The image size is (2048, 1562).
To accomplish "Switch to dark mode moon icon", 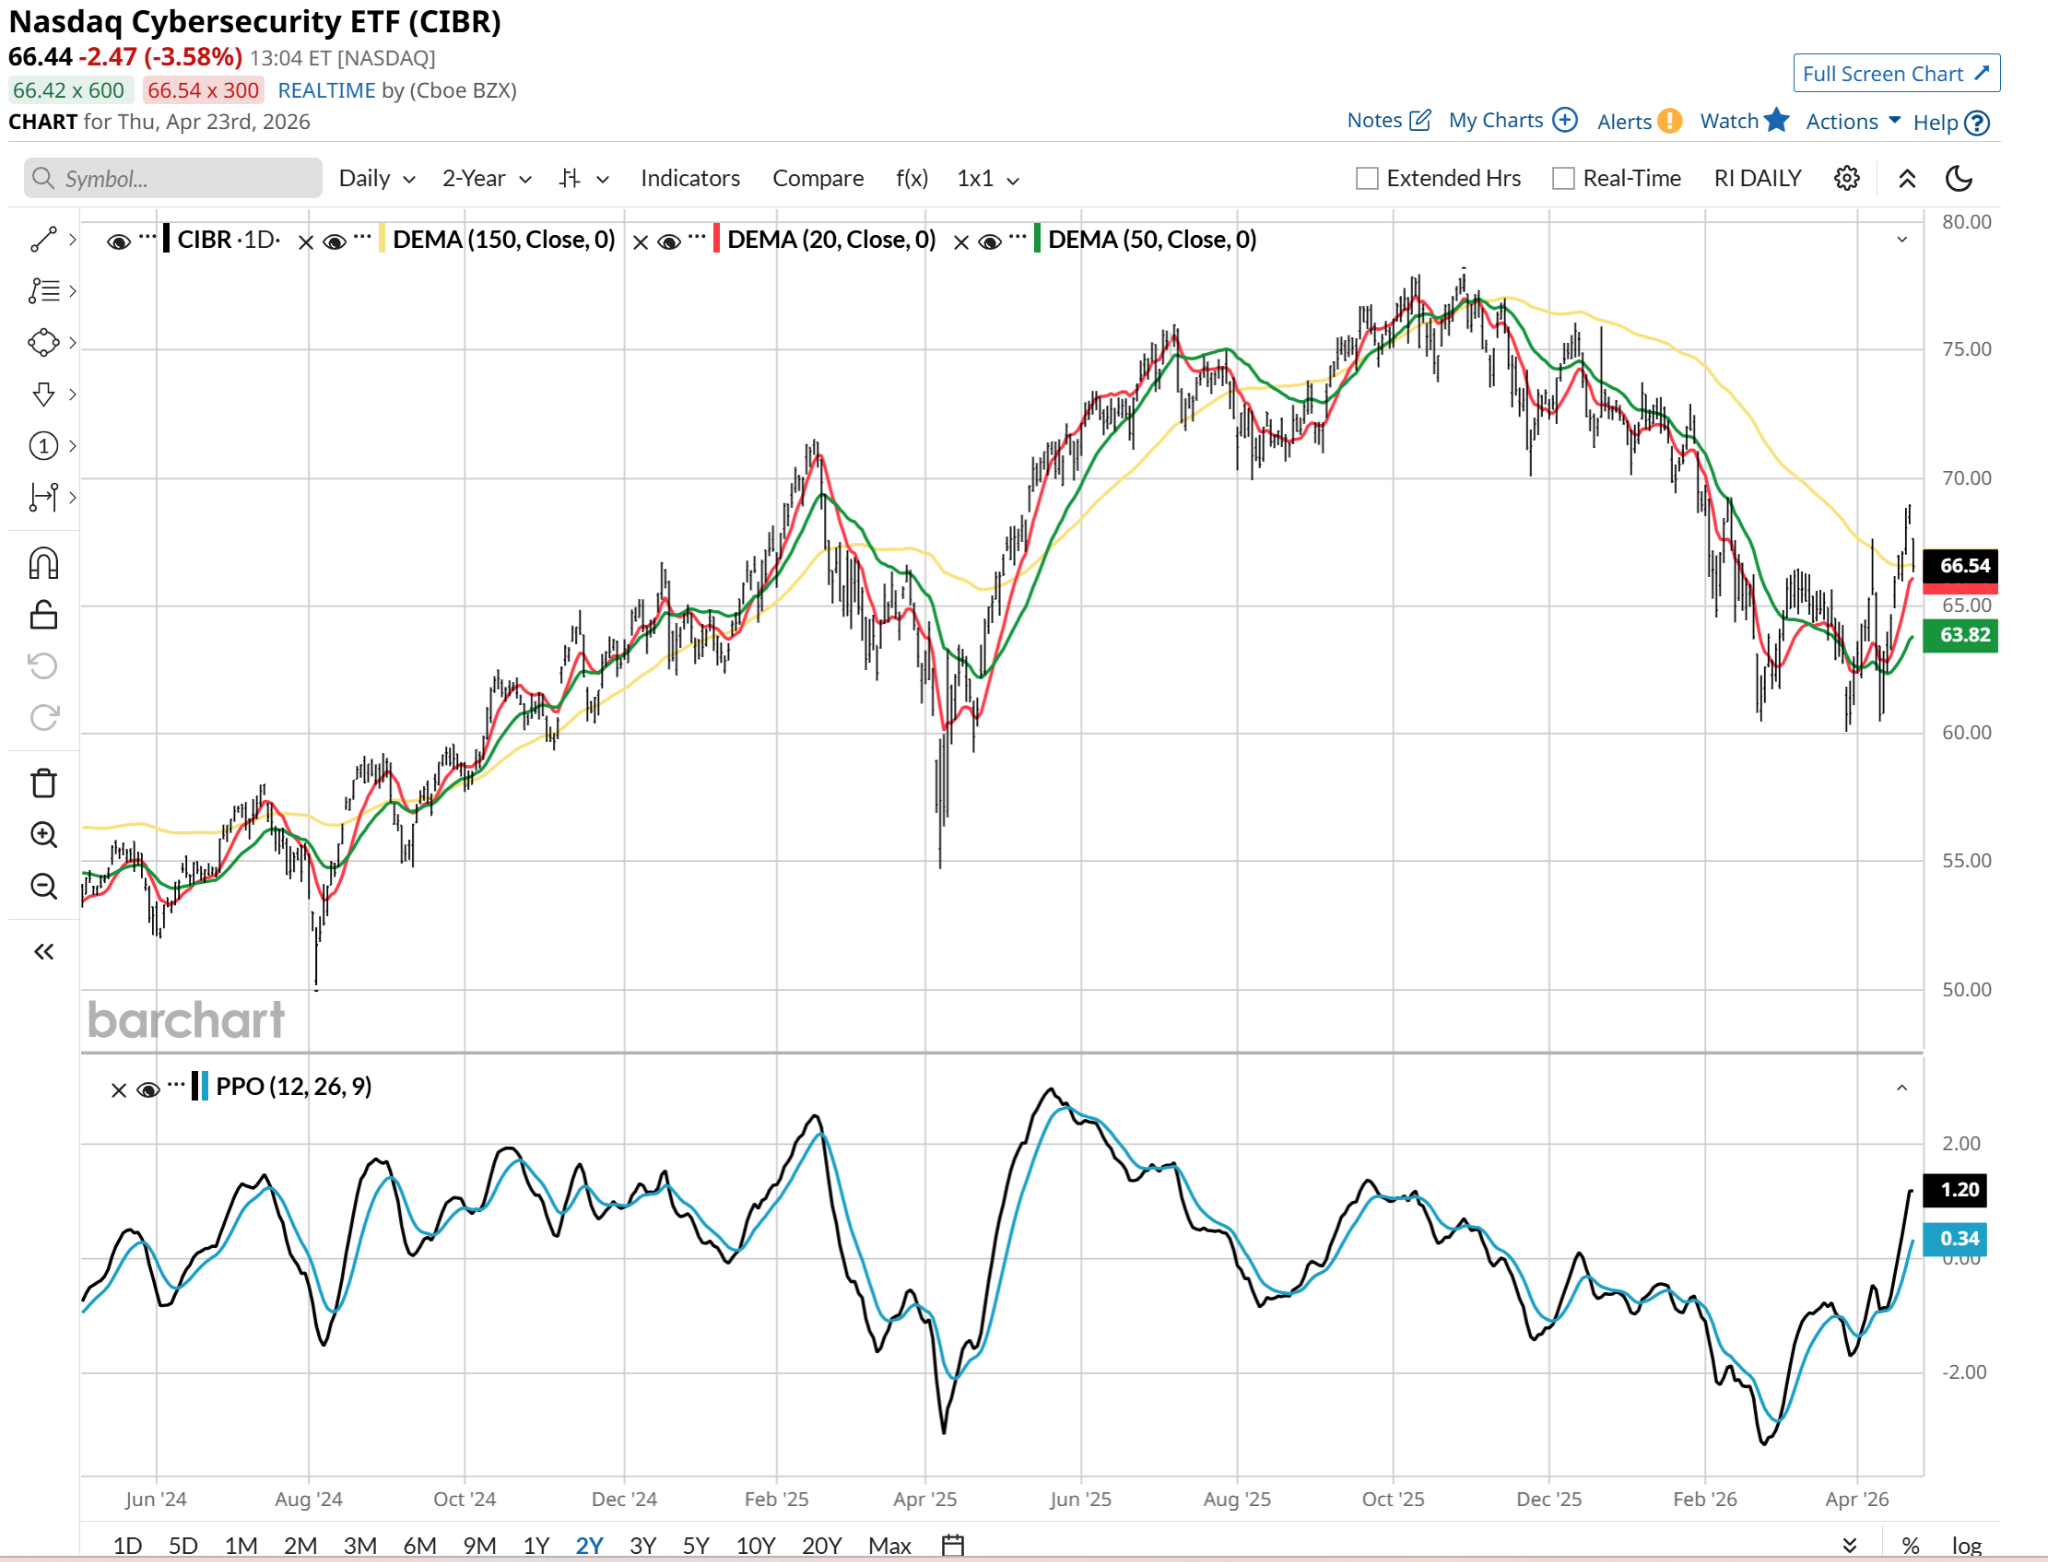I will point(1958,178).
